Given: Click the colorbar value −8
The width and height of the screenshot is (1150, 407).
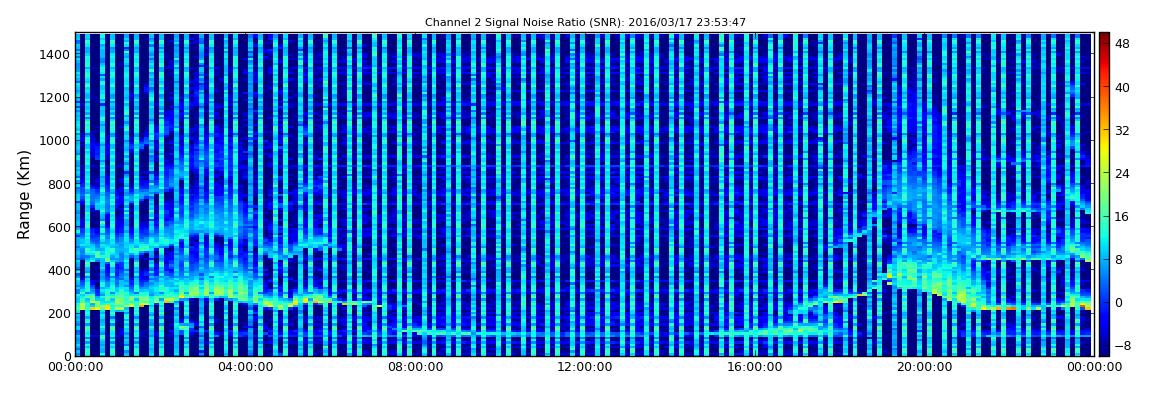Looking at the screenshot, I should [x=1121, y=345].
